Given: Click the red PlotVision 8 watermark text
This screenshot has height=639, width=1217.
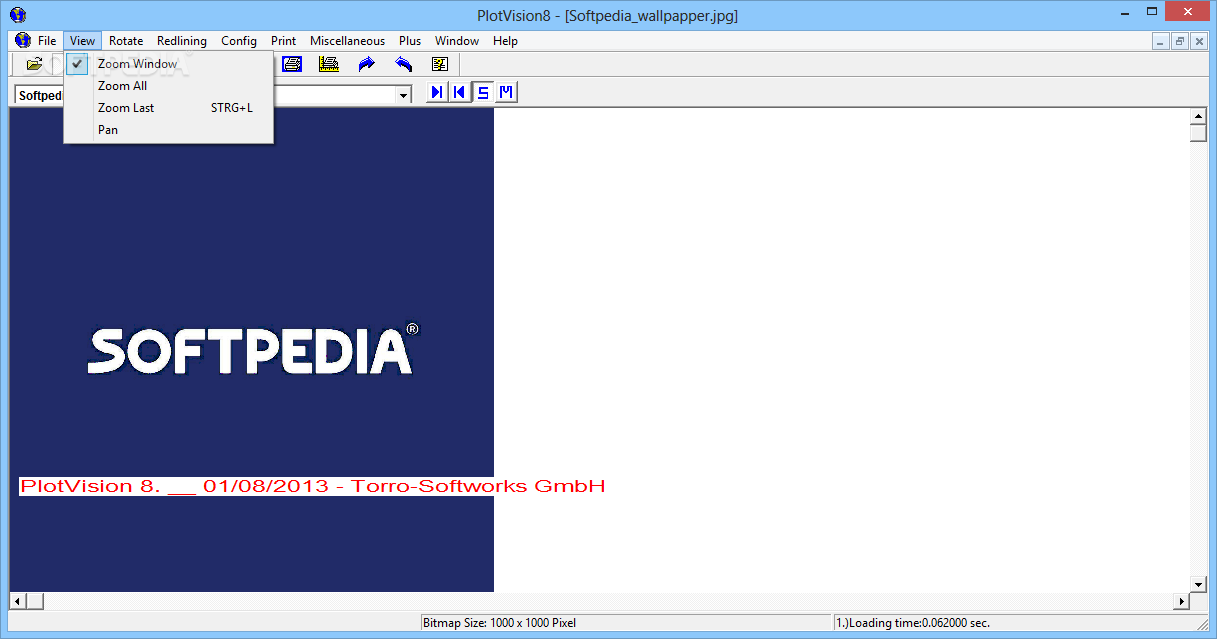Looking at the screenshot, I should pos(312,487).
